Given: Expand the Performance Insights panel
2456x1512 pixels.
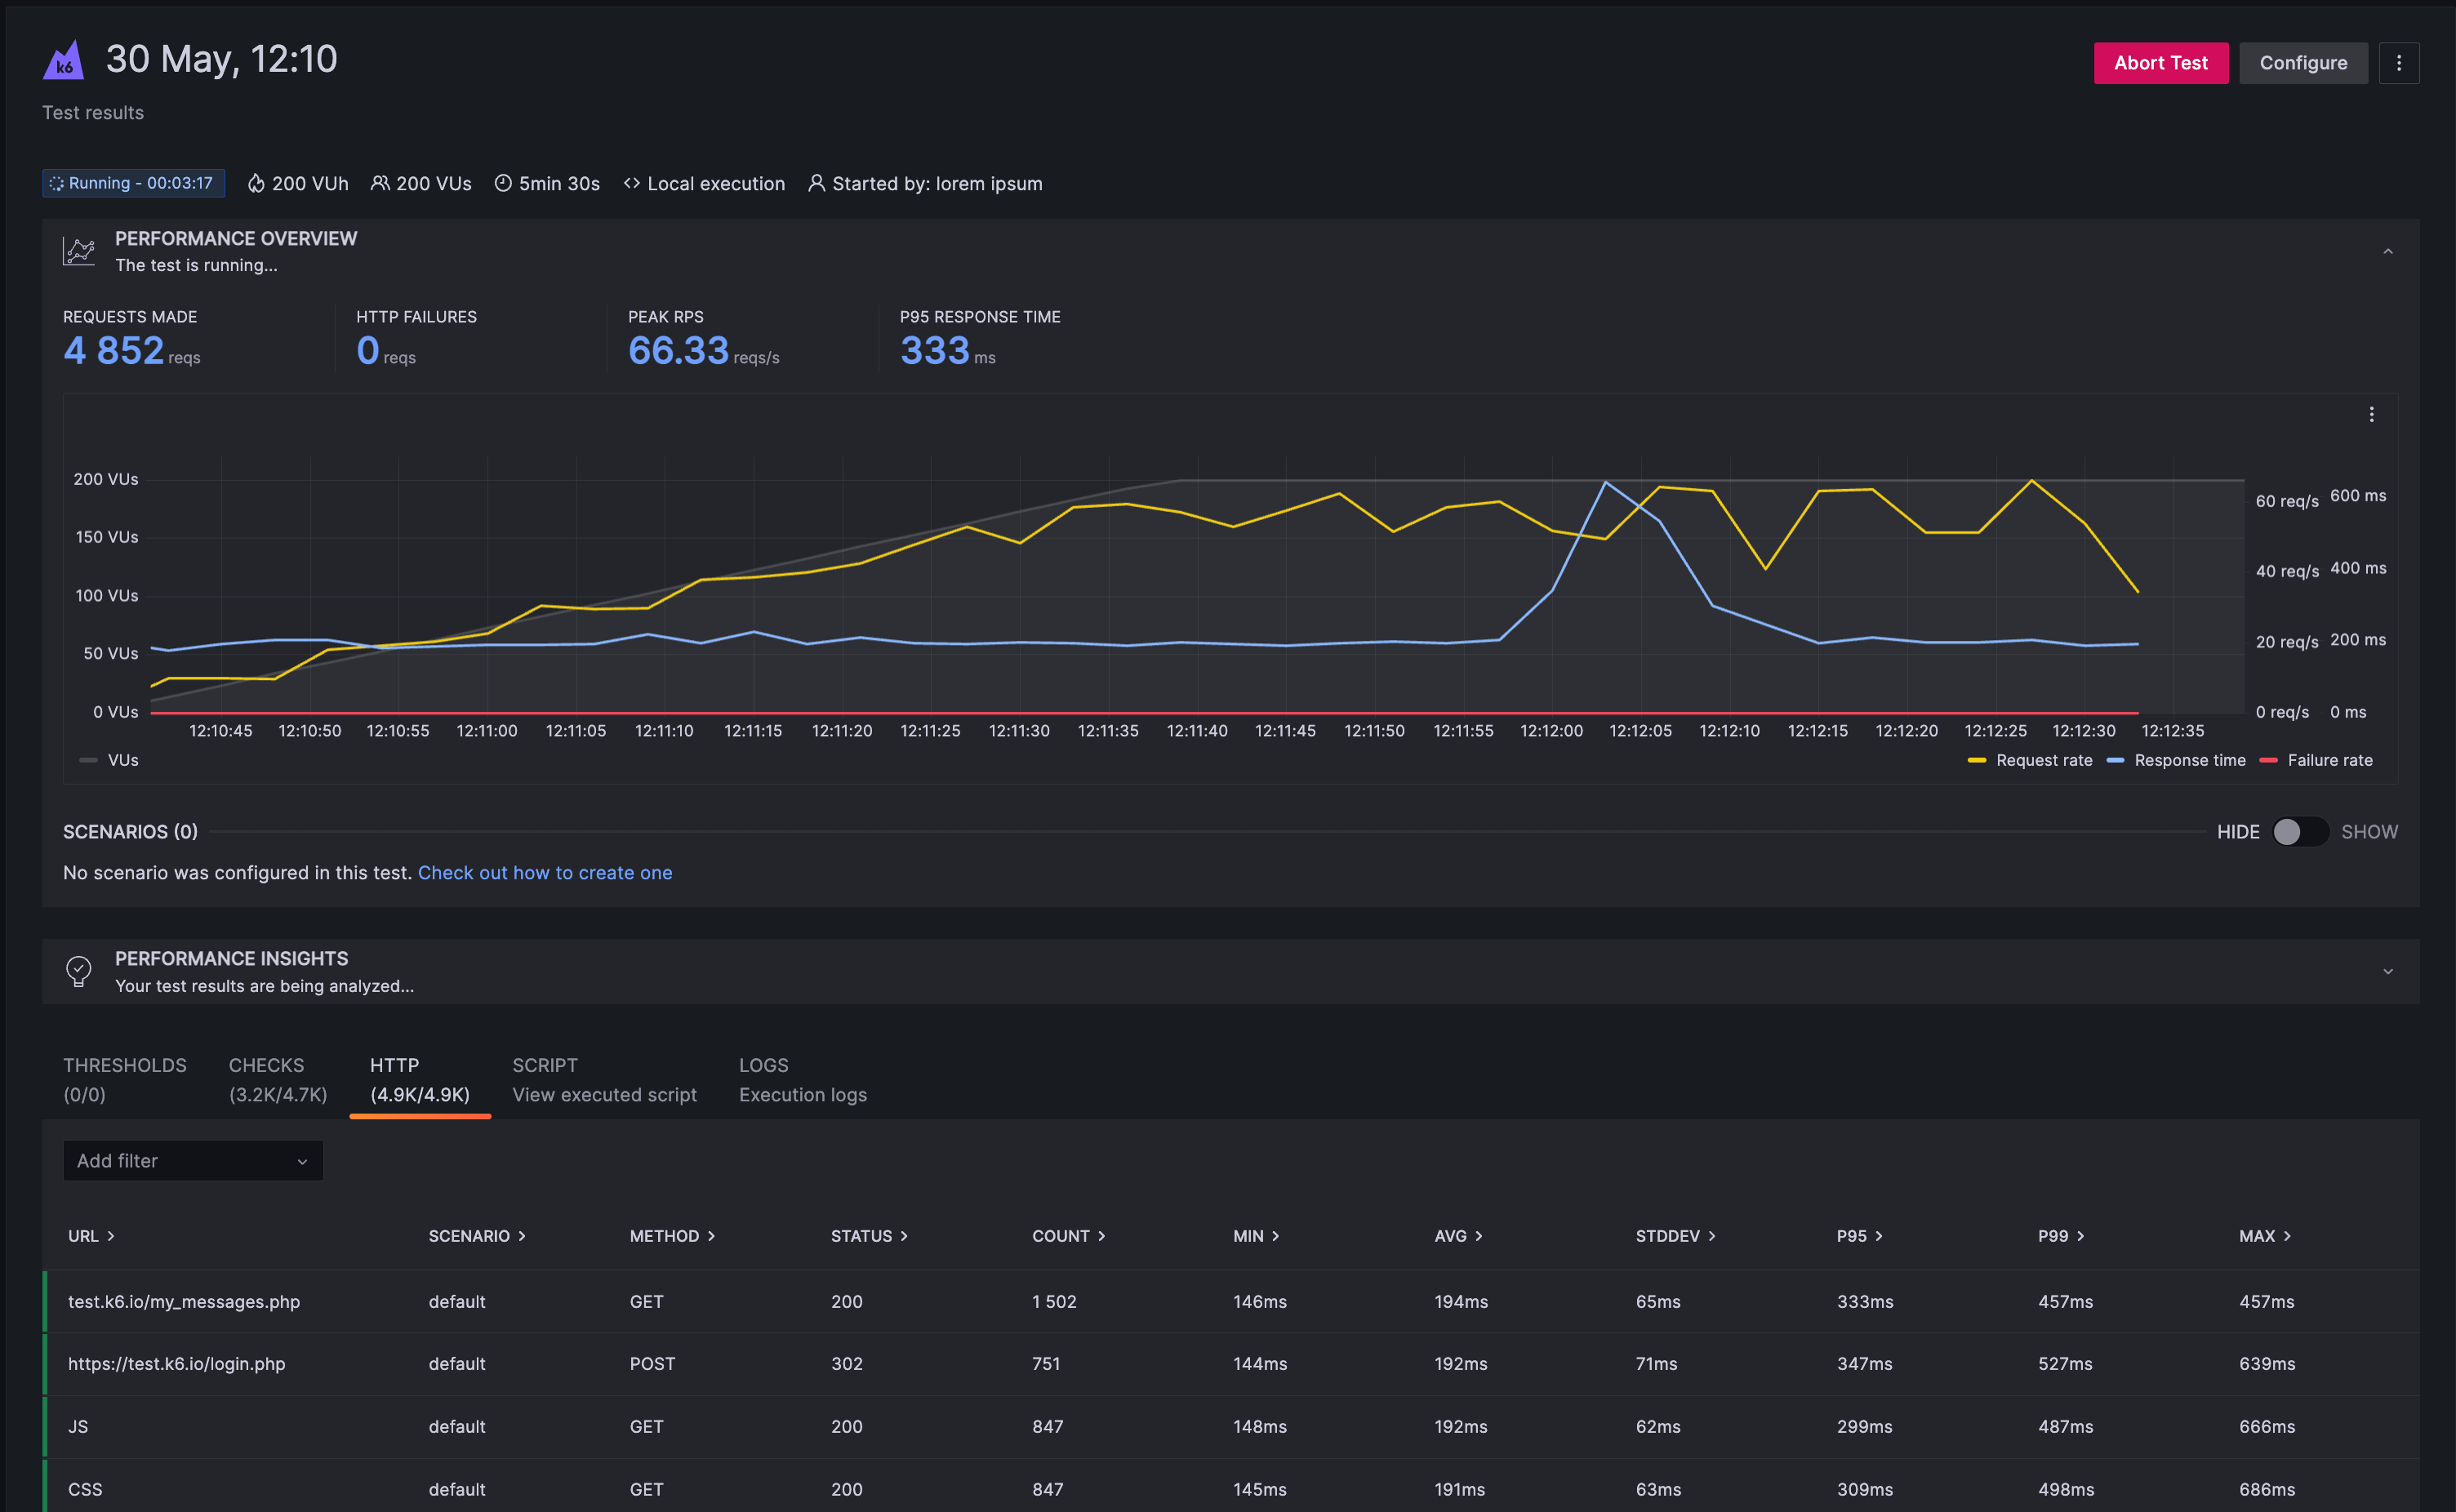Looking at the screenshot, I should coord(2388,971).
